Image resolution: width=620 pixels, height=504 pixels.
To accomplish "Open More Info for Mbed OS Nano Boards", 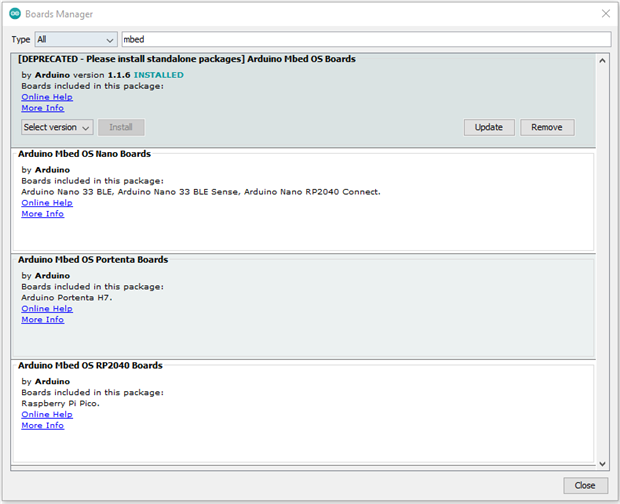I will pyautogui.click(x=43, y=213).
